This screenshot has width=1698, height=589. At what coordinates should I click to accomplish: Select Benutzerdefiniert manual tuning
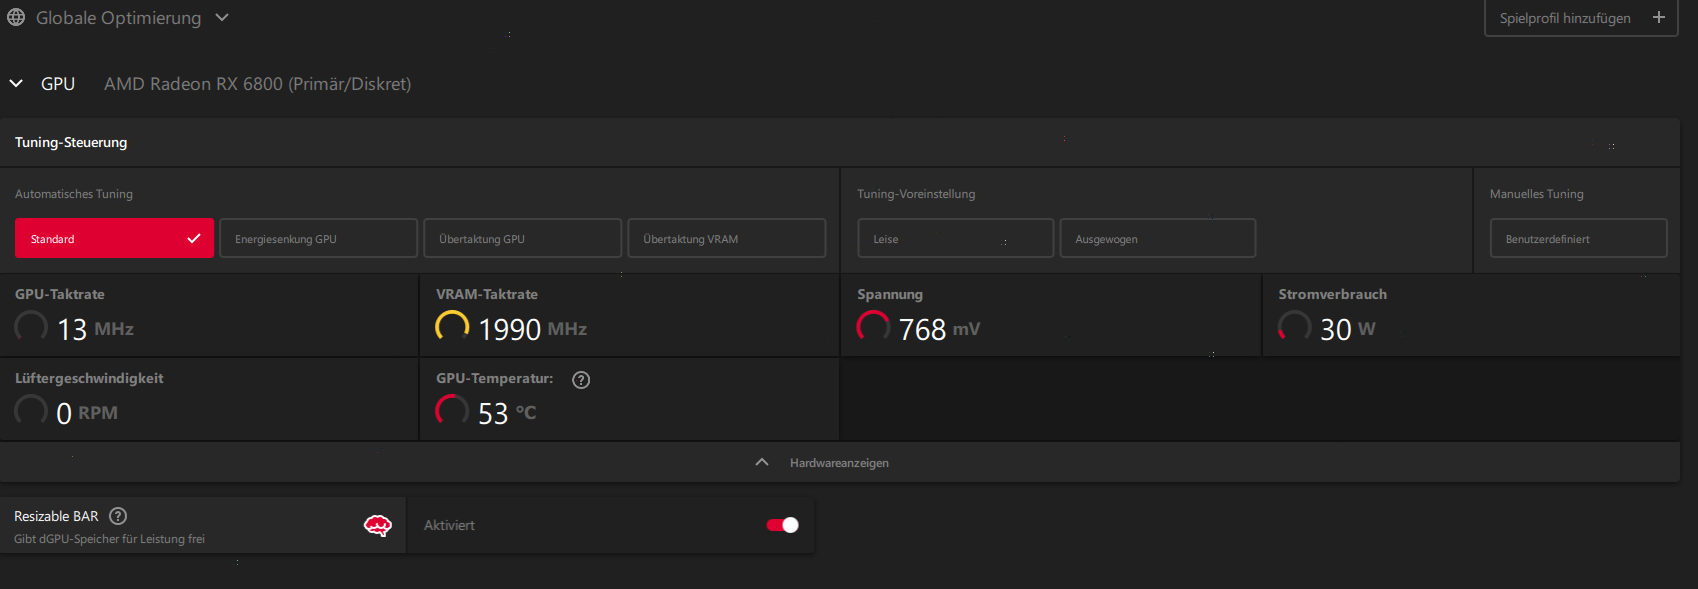coord(1579,238)
